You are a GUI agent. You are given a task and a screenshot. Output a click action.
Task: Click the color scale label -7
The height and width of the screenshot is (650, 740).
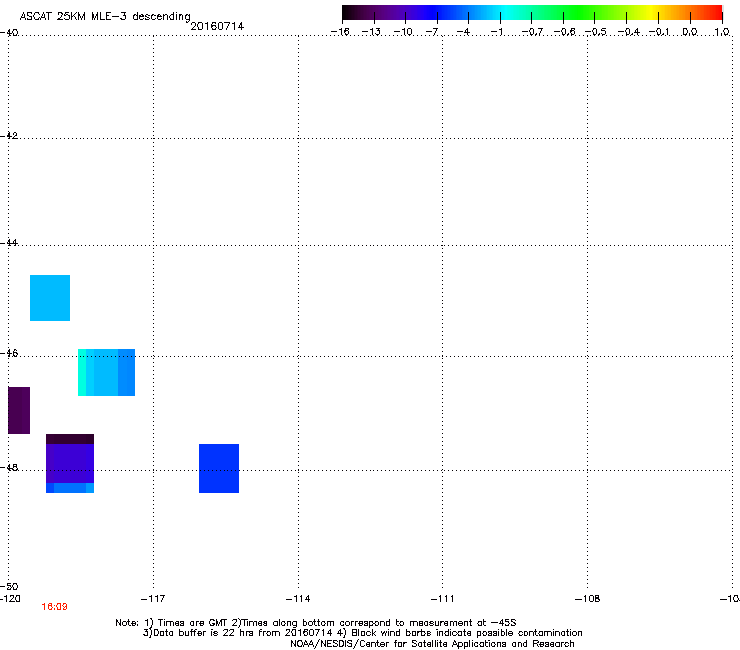(432, 32)
